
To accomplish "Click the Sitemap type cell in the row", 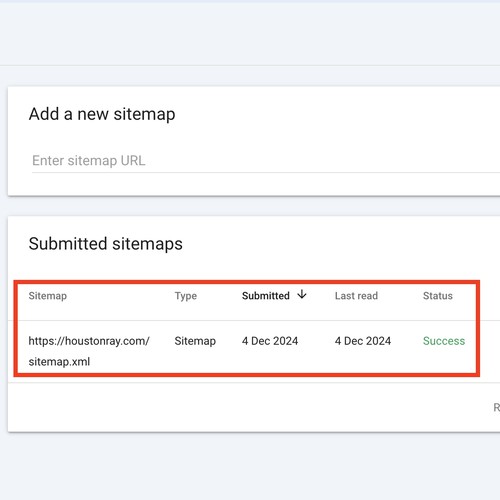I will (x=195, y=341).
